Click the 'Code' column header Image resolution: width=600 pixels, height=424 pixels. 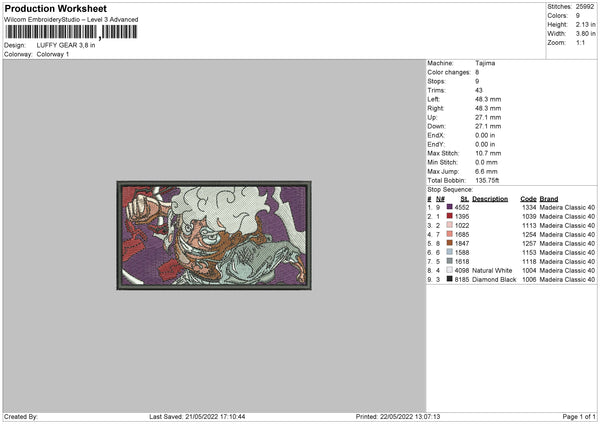coord(528,199)
